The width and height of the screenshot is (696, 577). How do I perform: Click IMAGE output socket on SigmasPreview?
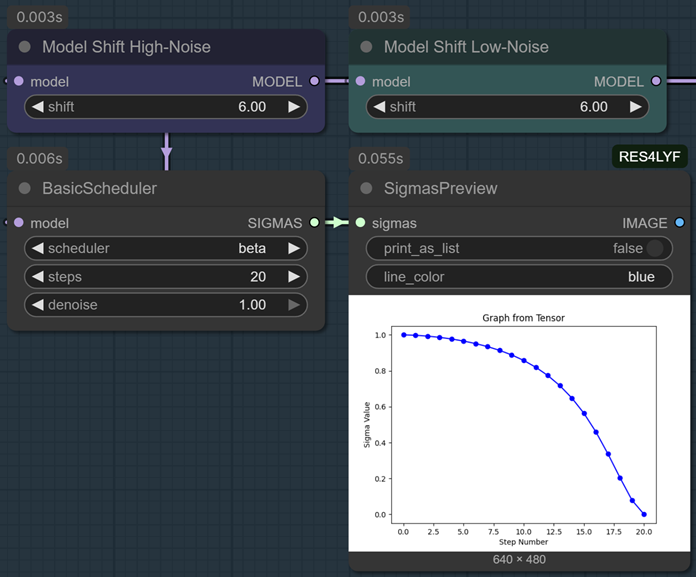(680, 222)
